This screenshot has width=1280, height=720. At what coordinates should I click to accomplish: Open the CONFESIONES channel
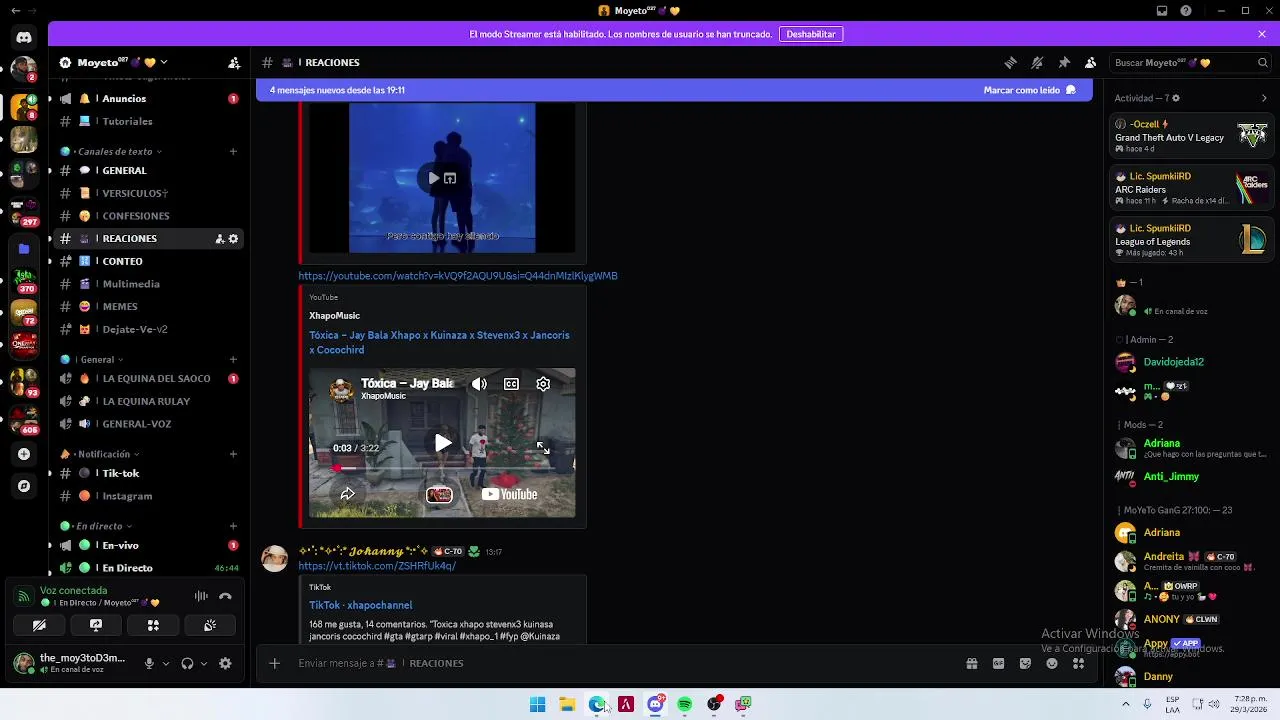click(x=149, y=216)
